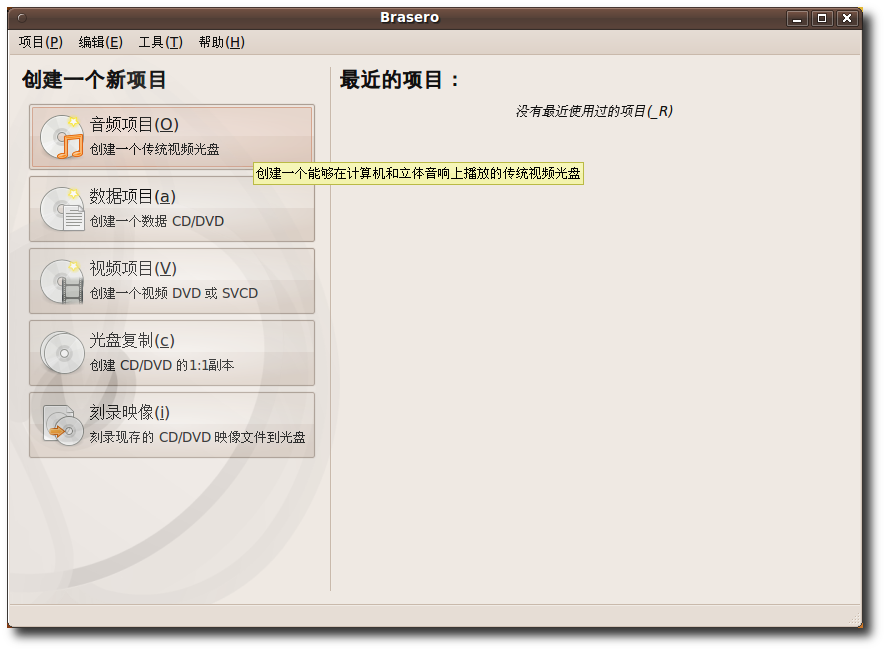Start a new 音频项目(O) audio project

[x=172, y=137]
